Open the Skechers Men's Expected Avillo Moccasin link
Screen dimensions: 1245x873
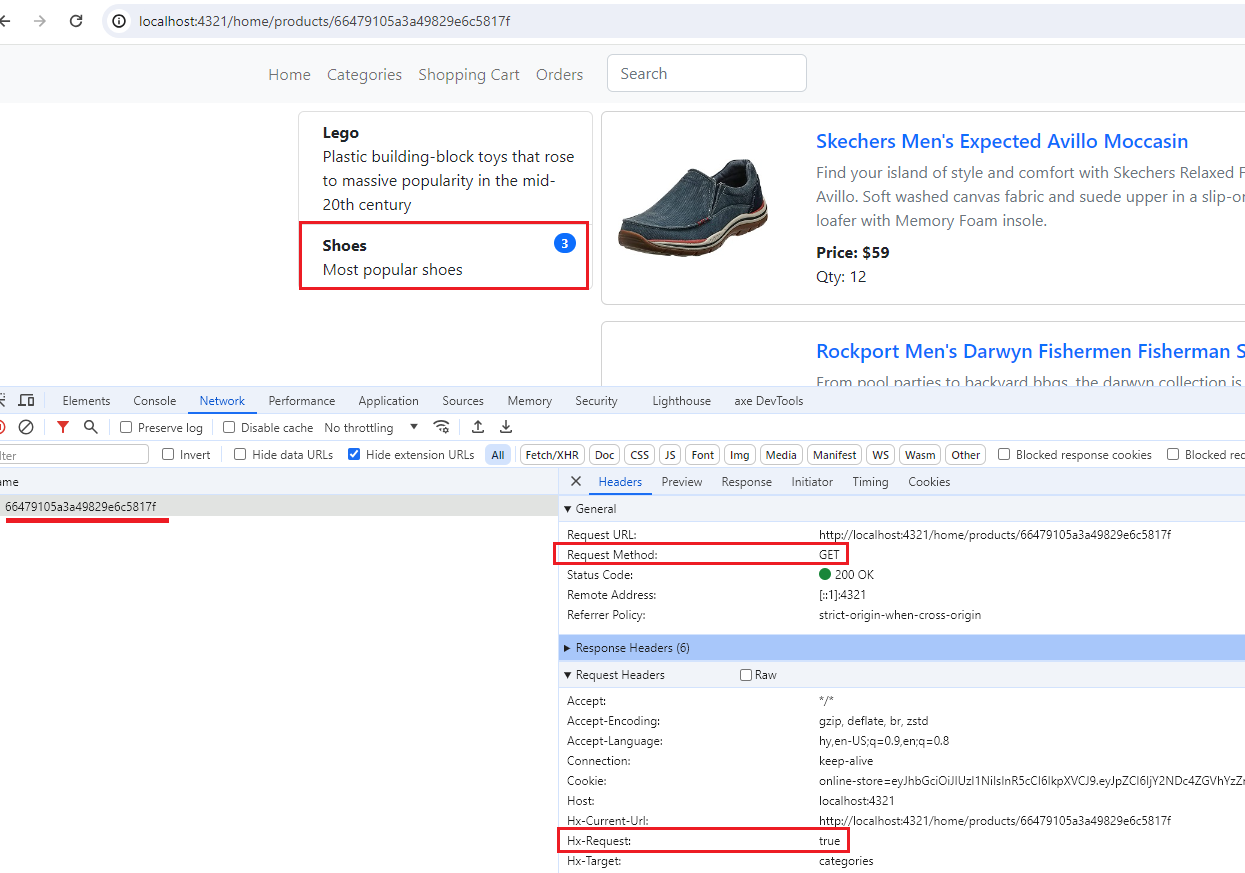click(1002, 141)
